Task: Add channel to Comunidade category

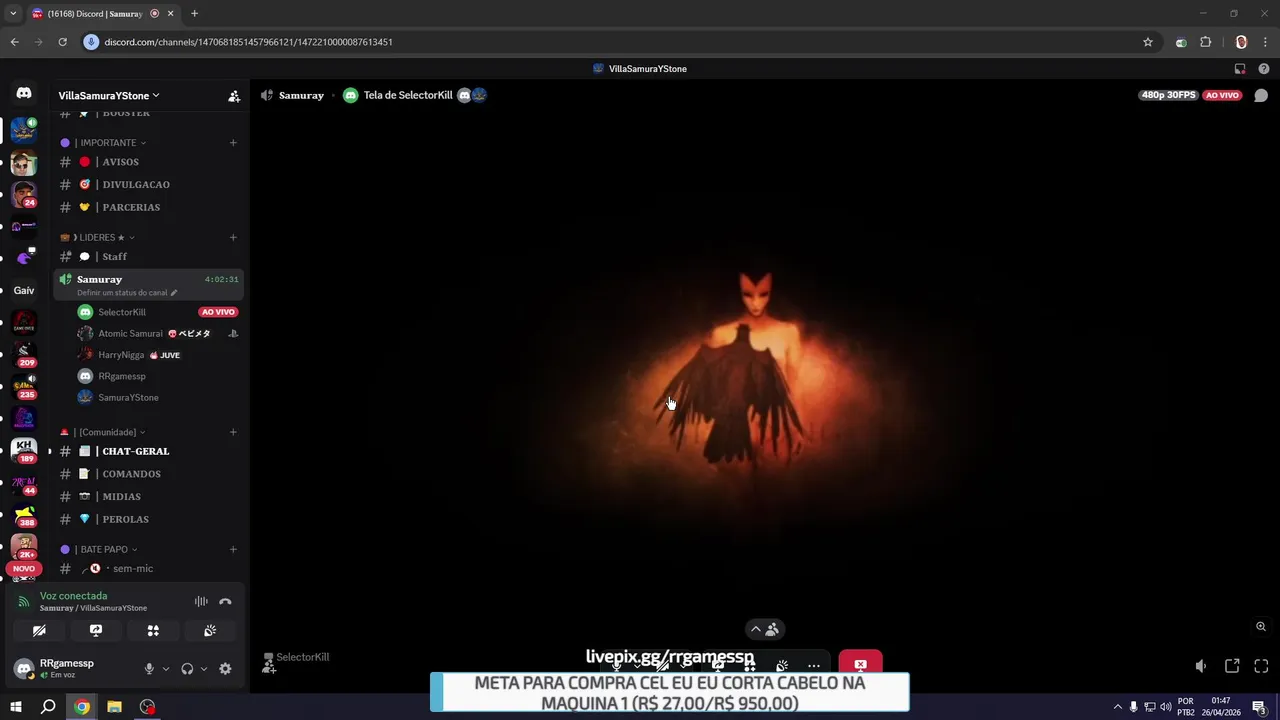Action: [233, 432]
